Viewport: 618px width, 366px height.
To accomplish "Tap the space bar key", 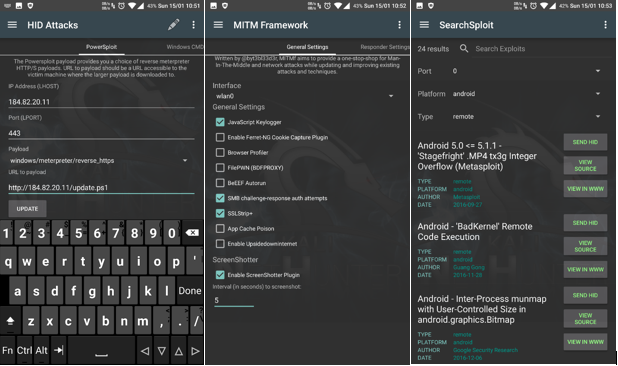I will (101, 351).
